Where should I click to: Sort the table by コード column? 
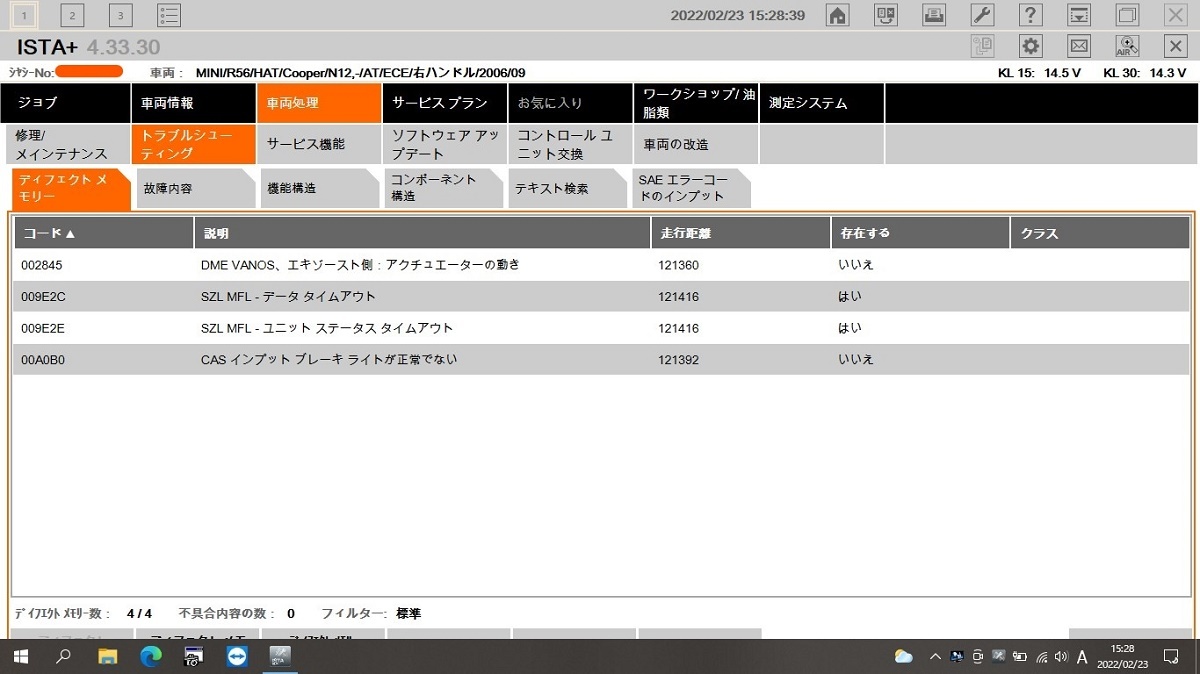pyautogui.click(x=103, y=233)
